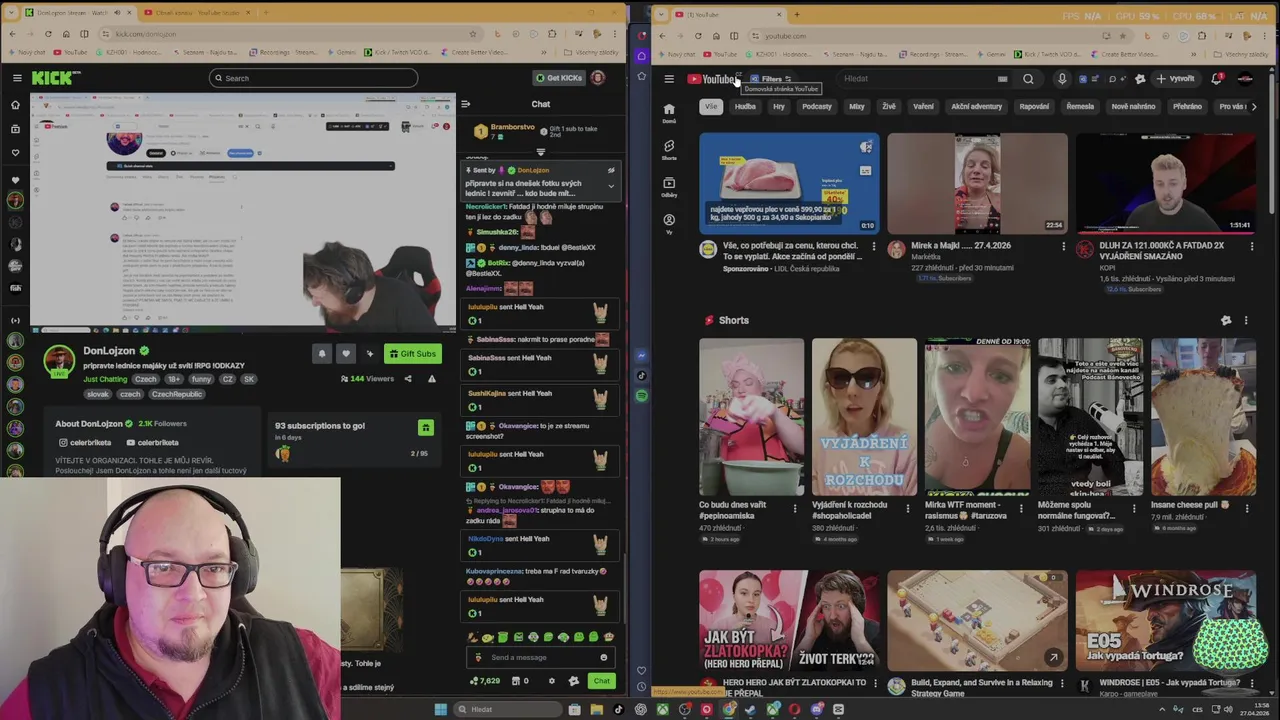Open celerbriketa Instagram link
The image size is (1280, 720).
coord(85,442)
